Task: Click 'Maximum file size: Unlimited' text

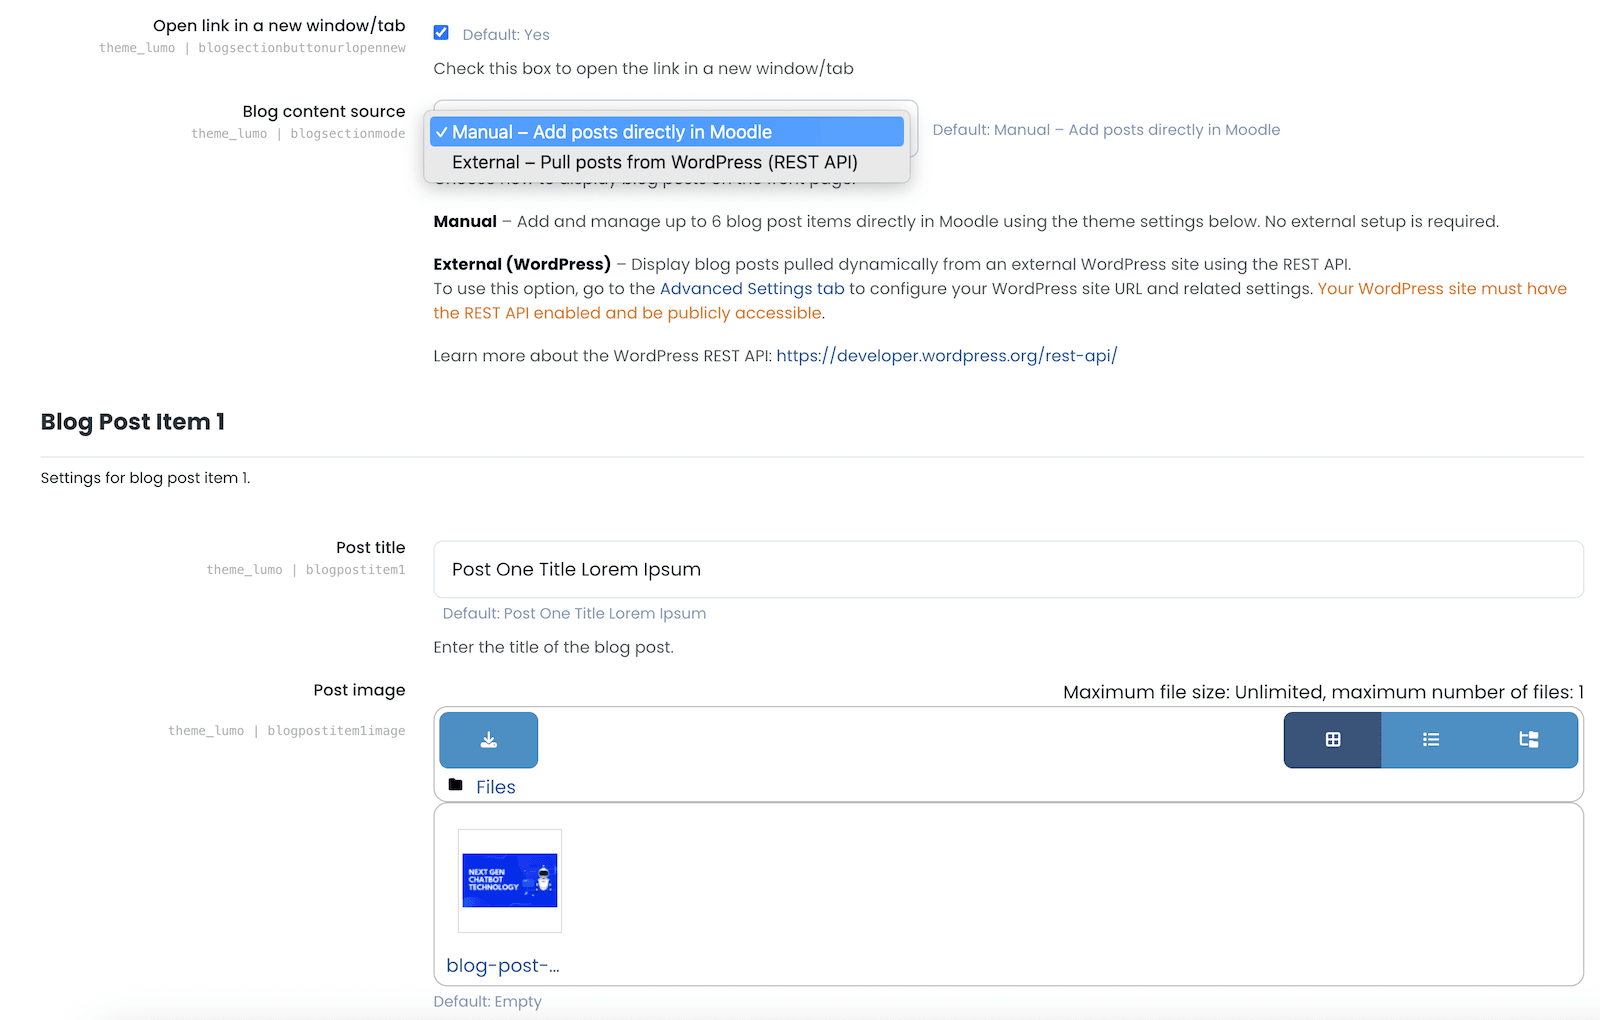Action: pos(1192,692)
